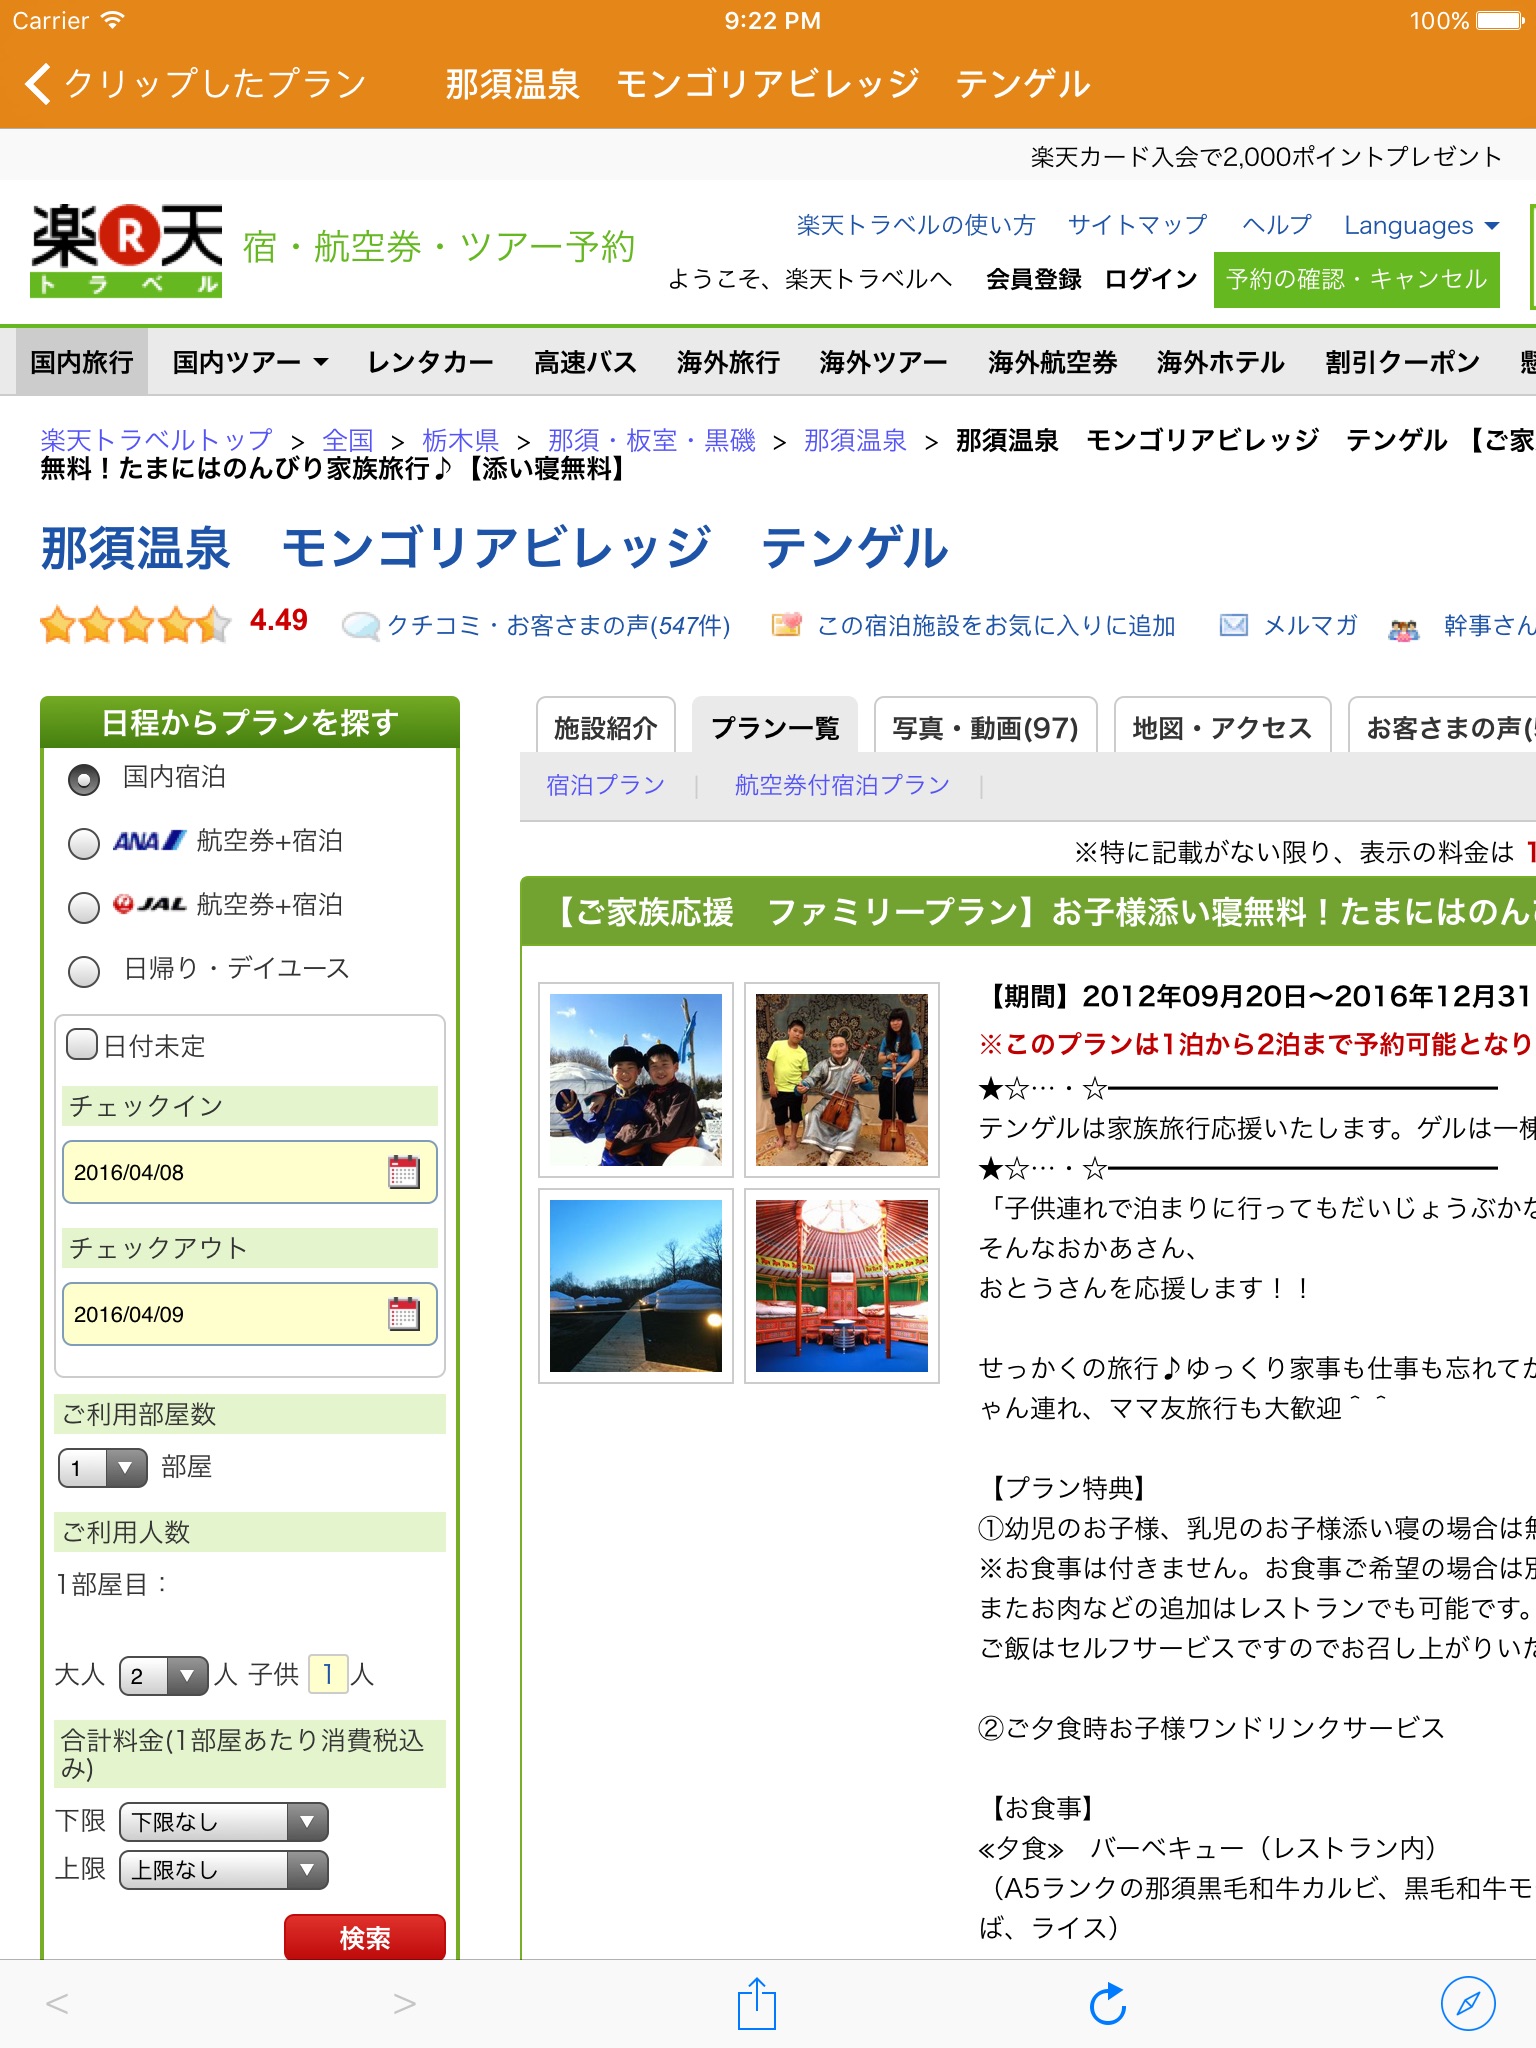Viewport: 1536px width, 2048px height.
Task: Click the add-to-favorites heart icon
Action: (787, 626)
